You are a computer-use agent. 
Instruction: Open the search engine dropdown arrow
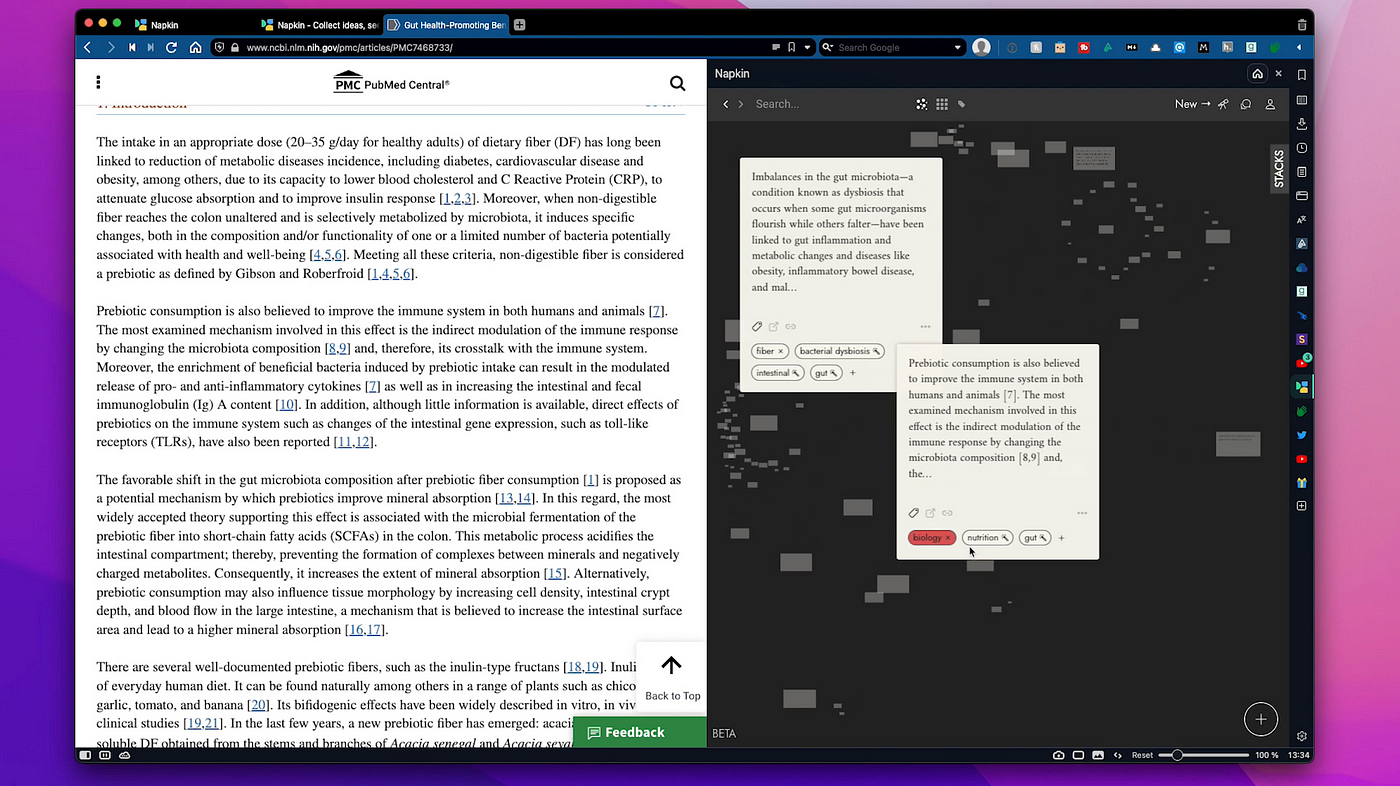(x=958, y=47)
